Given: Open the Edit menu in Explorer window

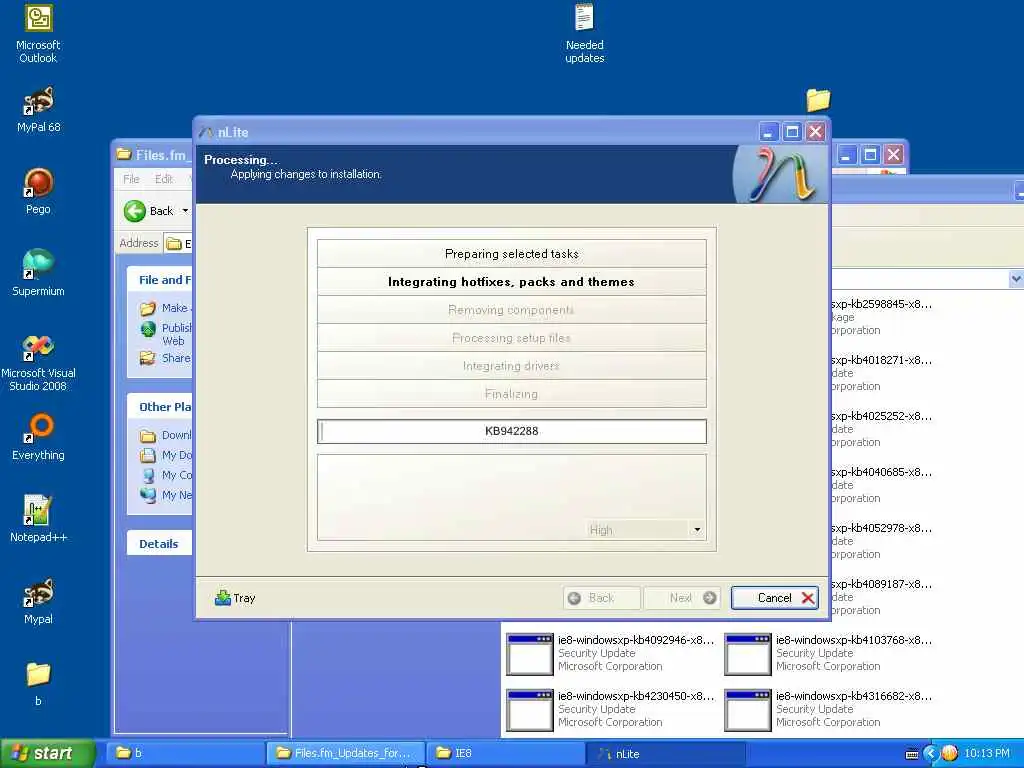Looking at the screenshot, I should point(163,179).
